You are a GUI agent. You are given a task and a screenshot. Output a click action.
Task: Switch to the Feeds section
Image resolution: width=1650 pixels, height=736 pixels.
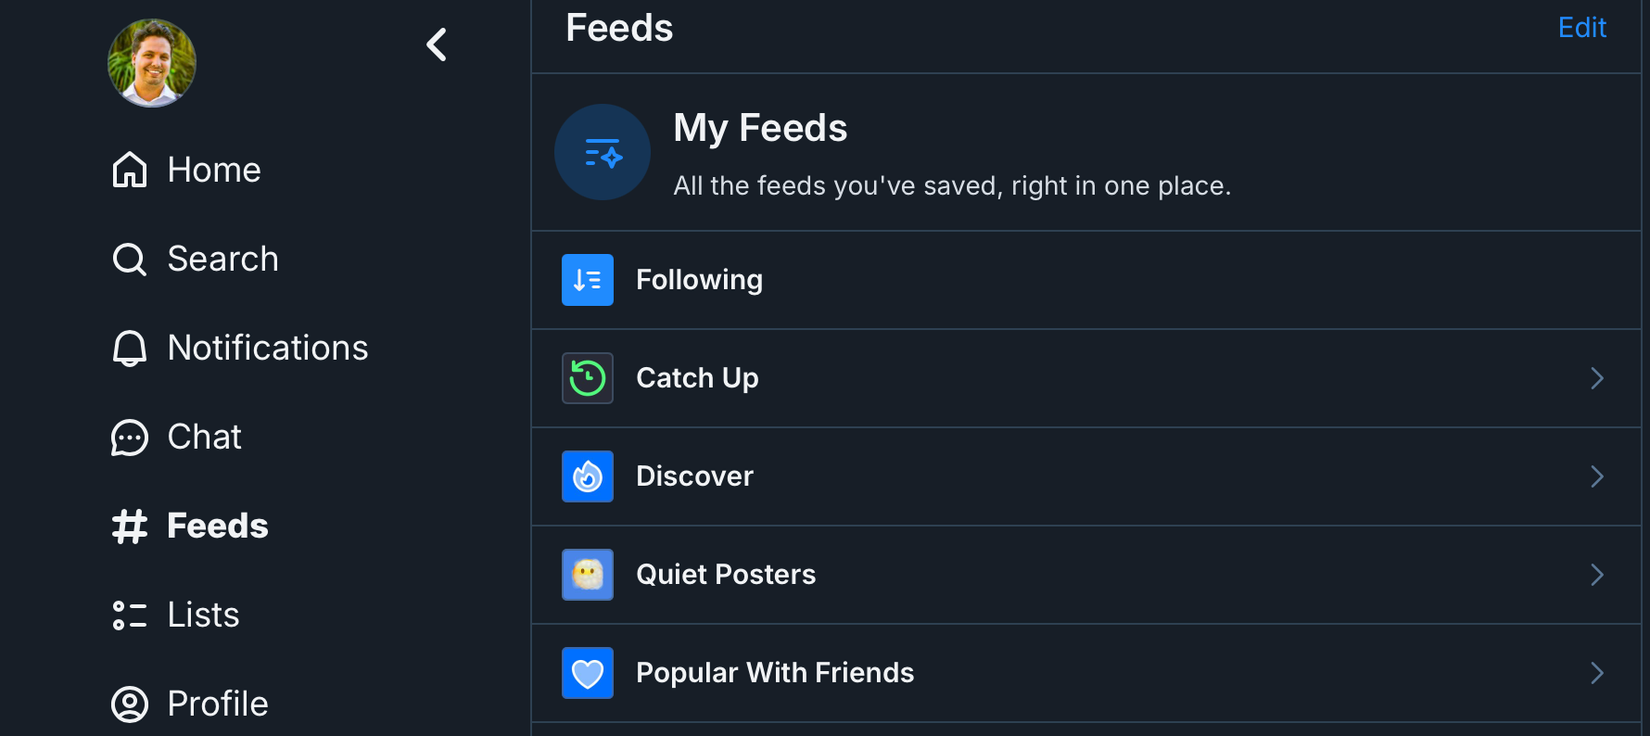point(217,525)
